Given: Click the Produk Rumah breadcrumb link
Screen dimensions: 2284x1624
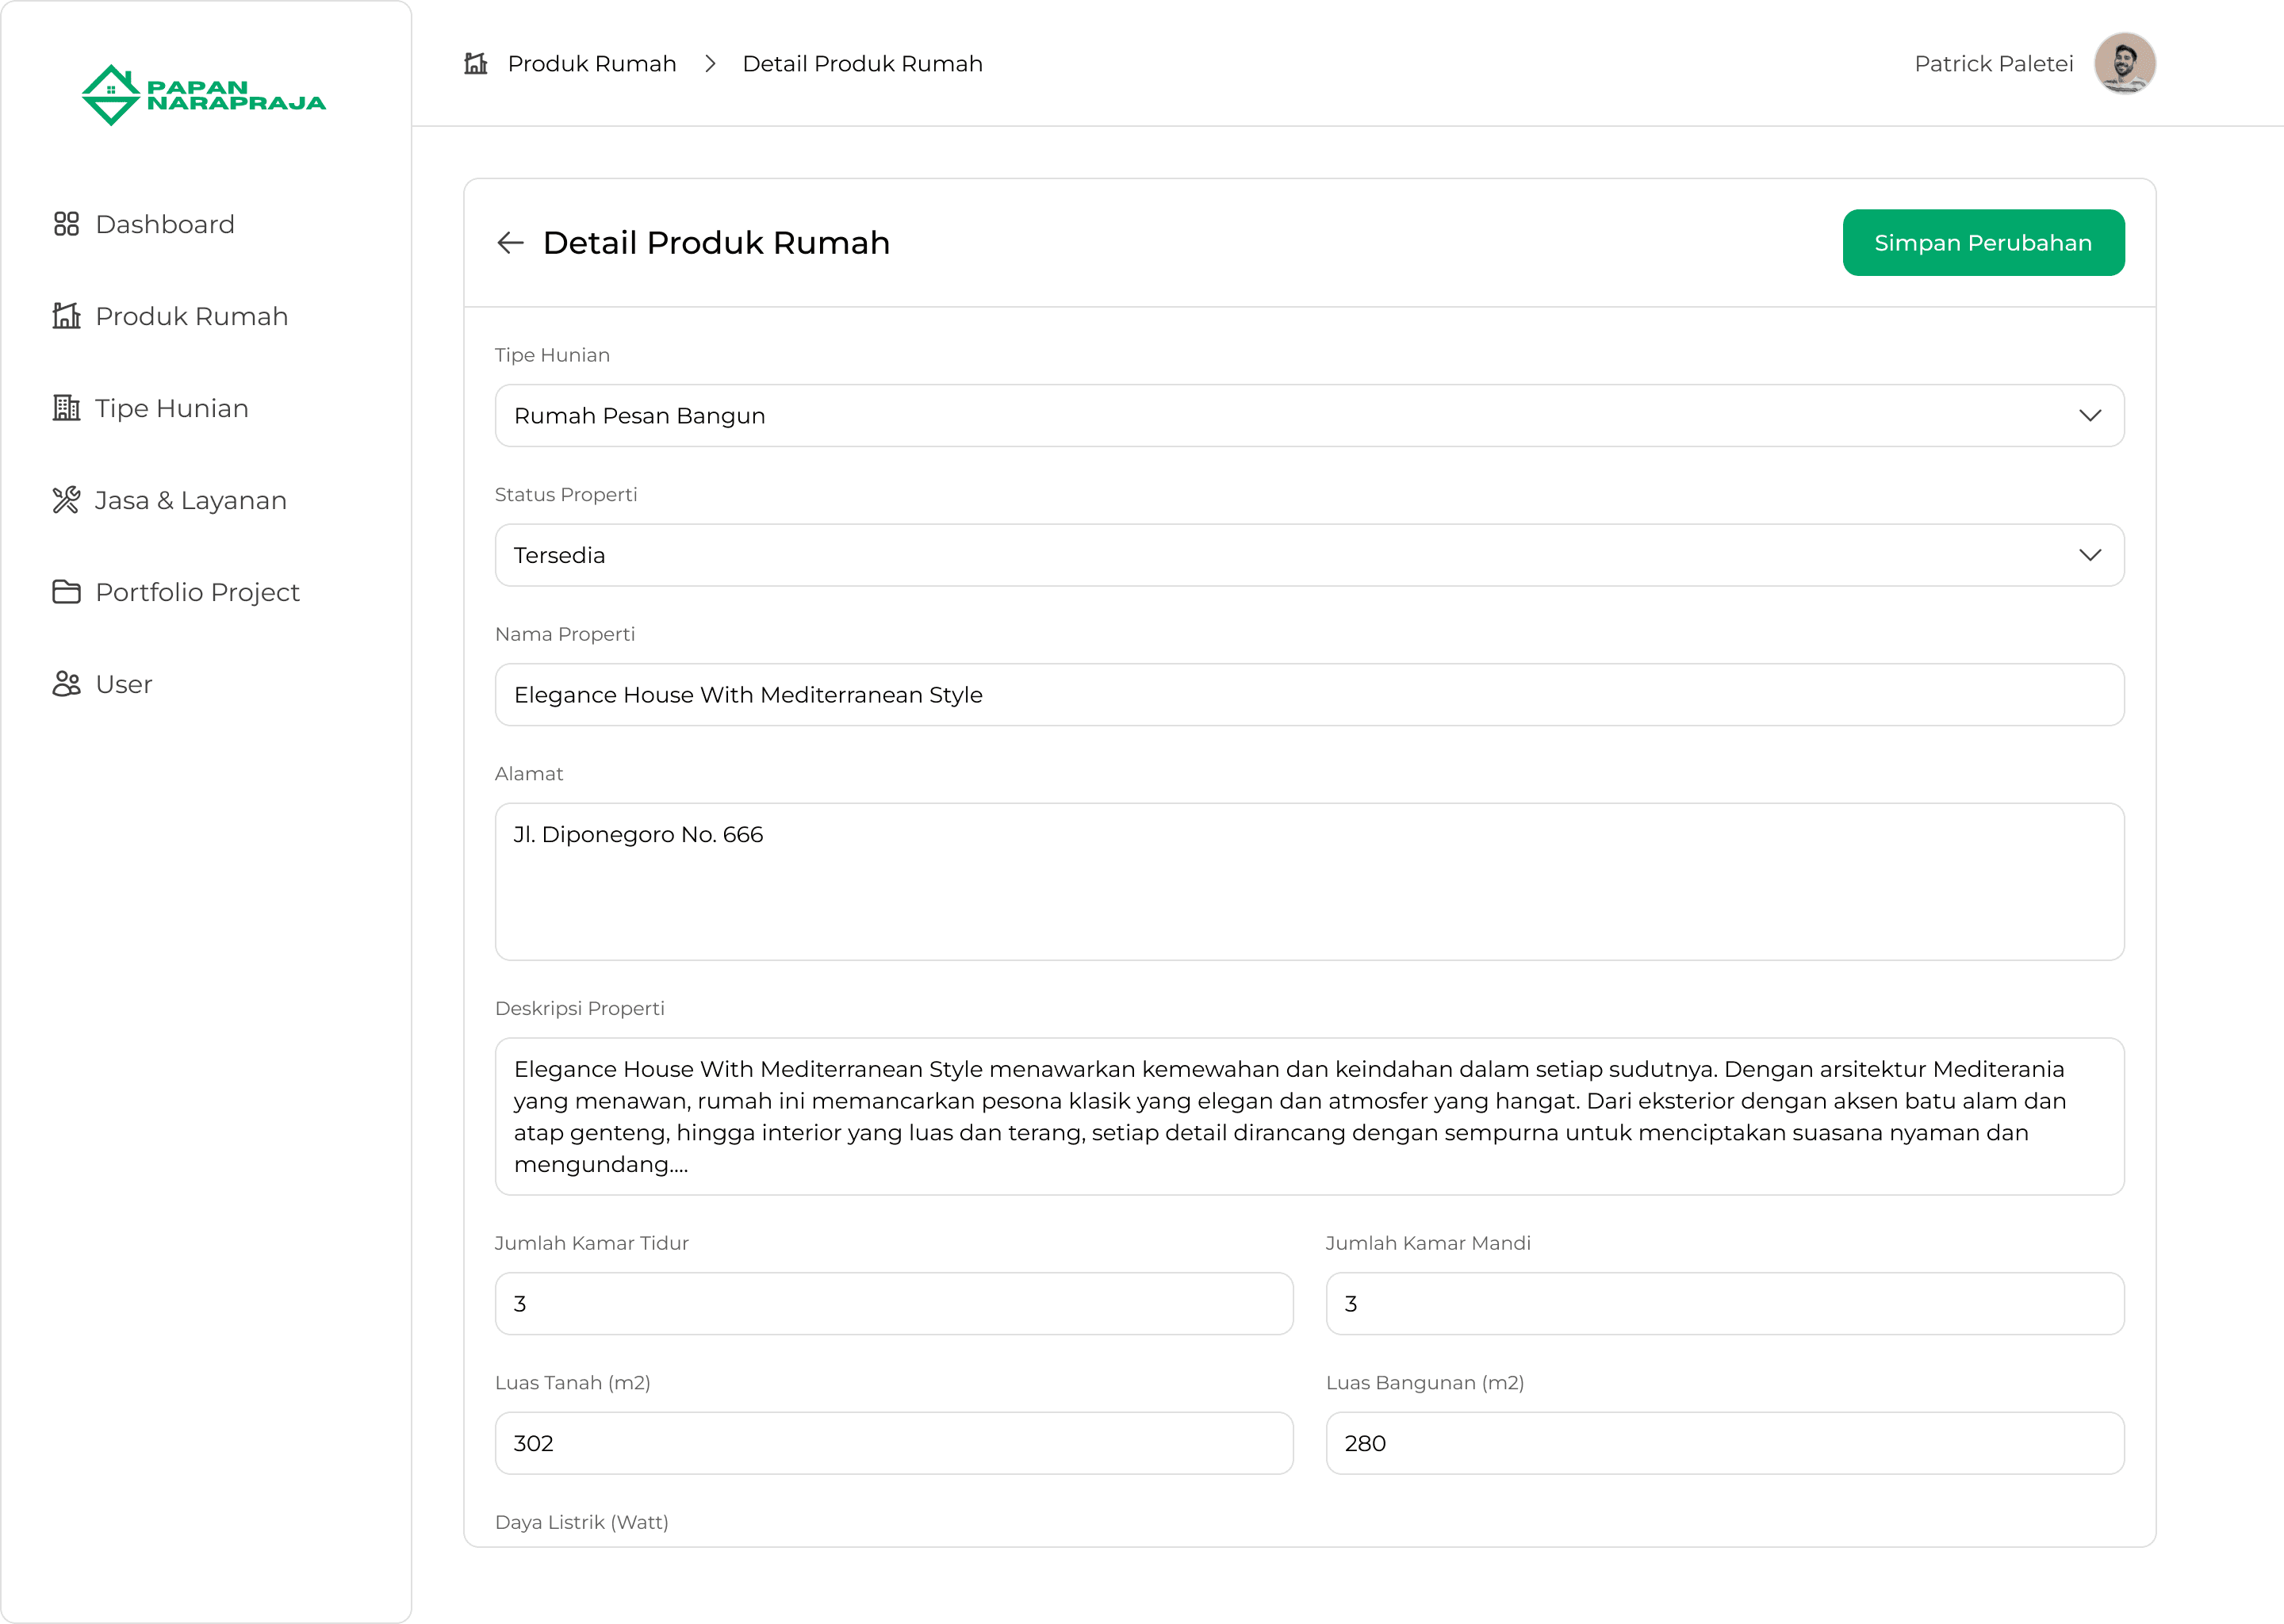Looking at the screenshot, I should pos(592,64).
